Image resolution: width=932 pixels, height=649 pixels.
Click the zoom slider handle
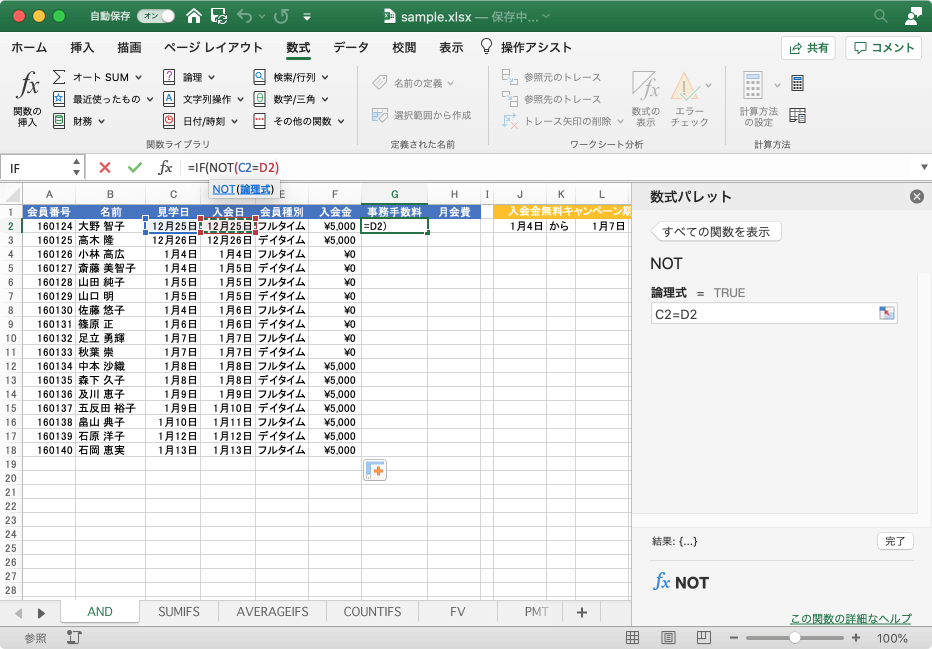pos(794,638)
